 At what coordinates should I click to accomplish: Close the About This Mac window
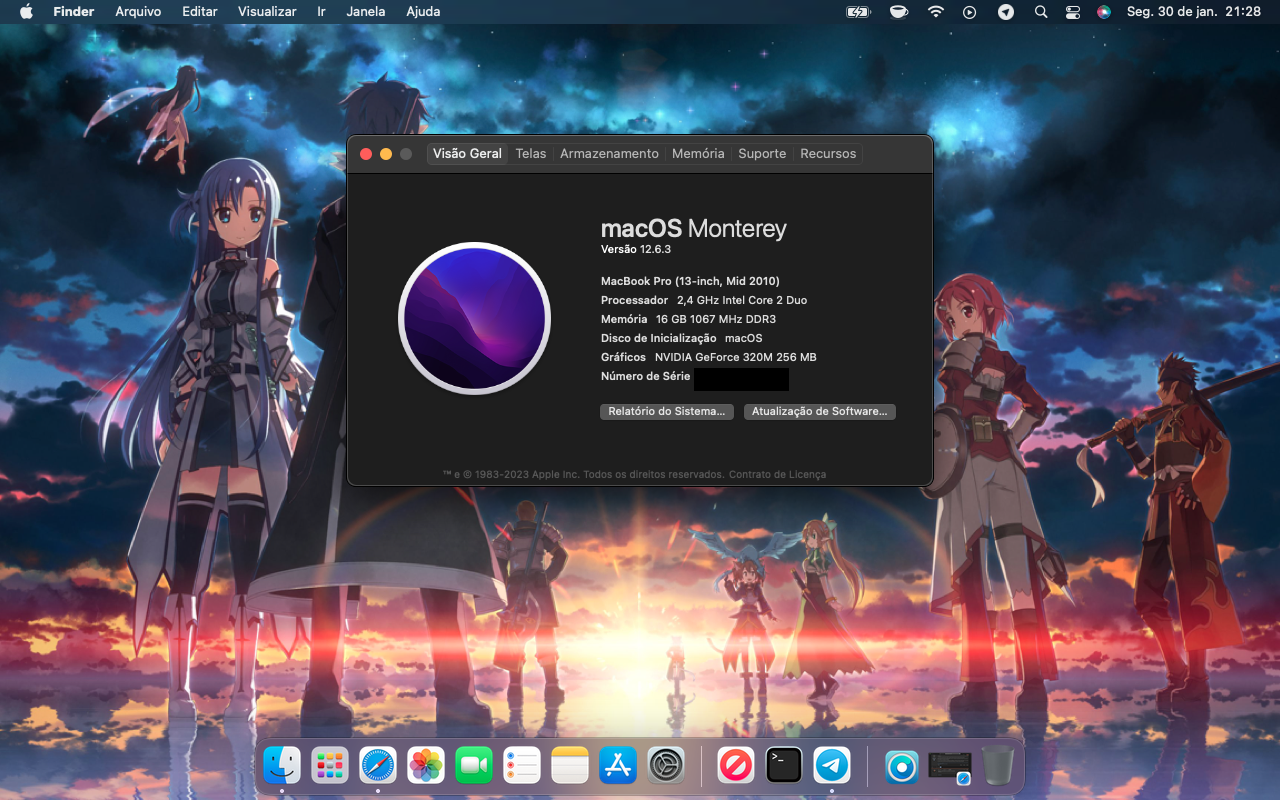[x=366, y=153]
